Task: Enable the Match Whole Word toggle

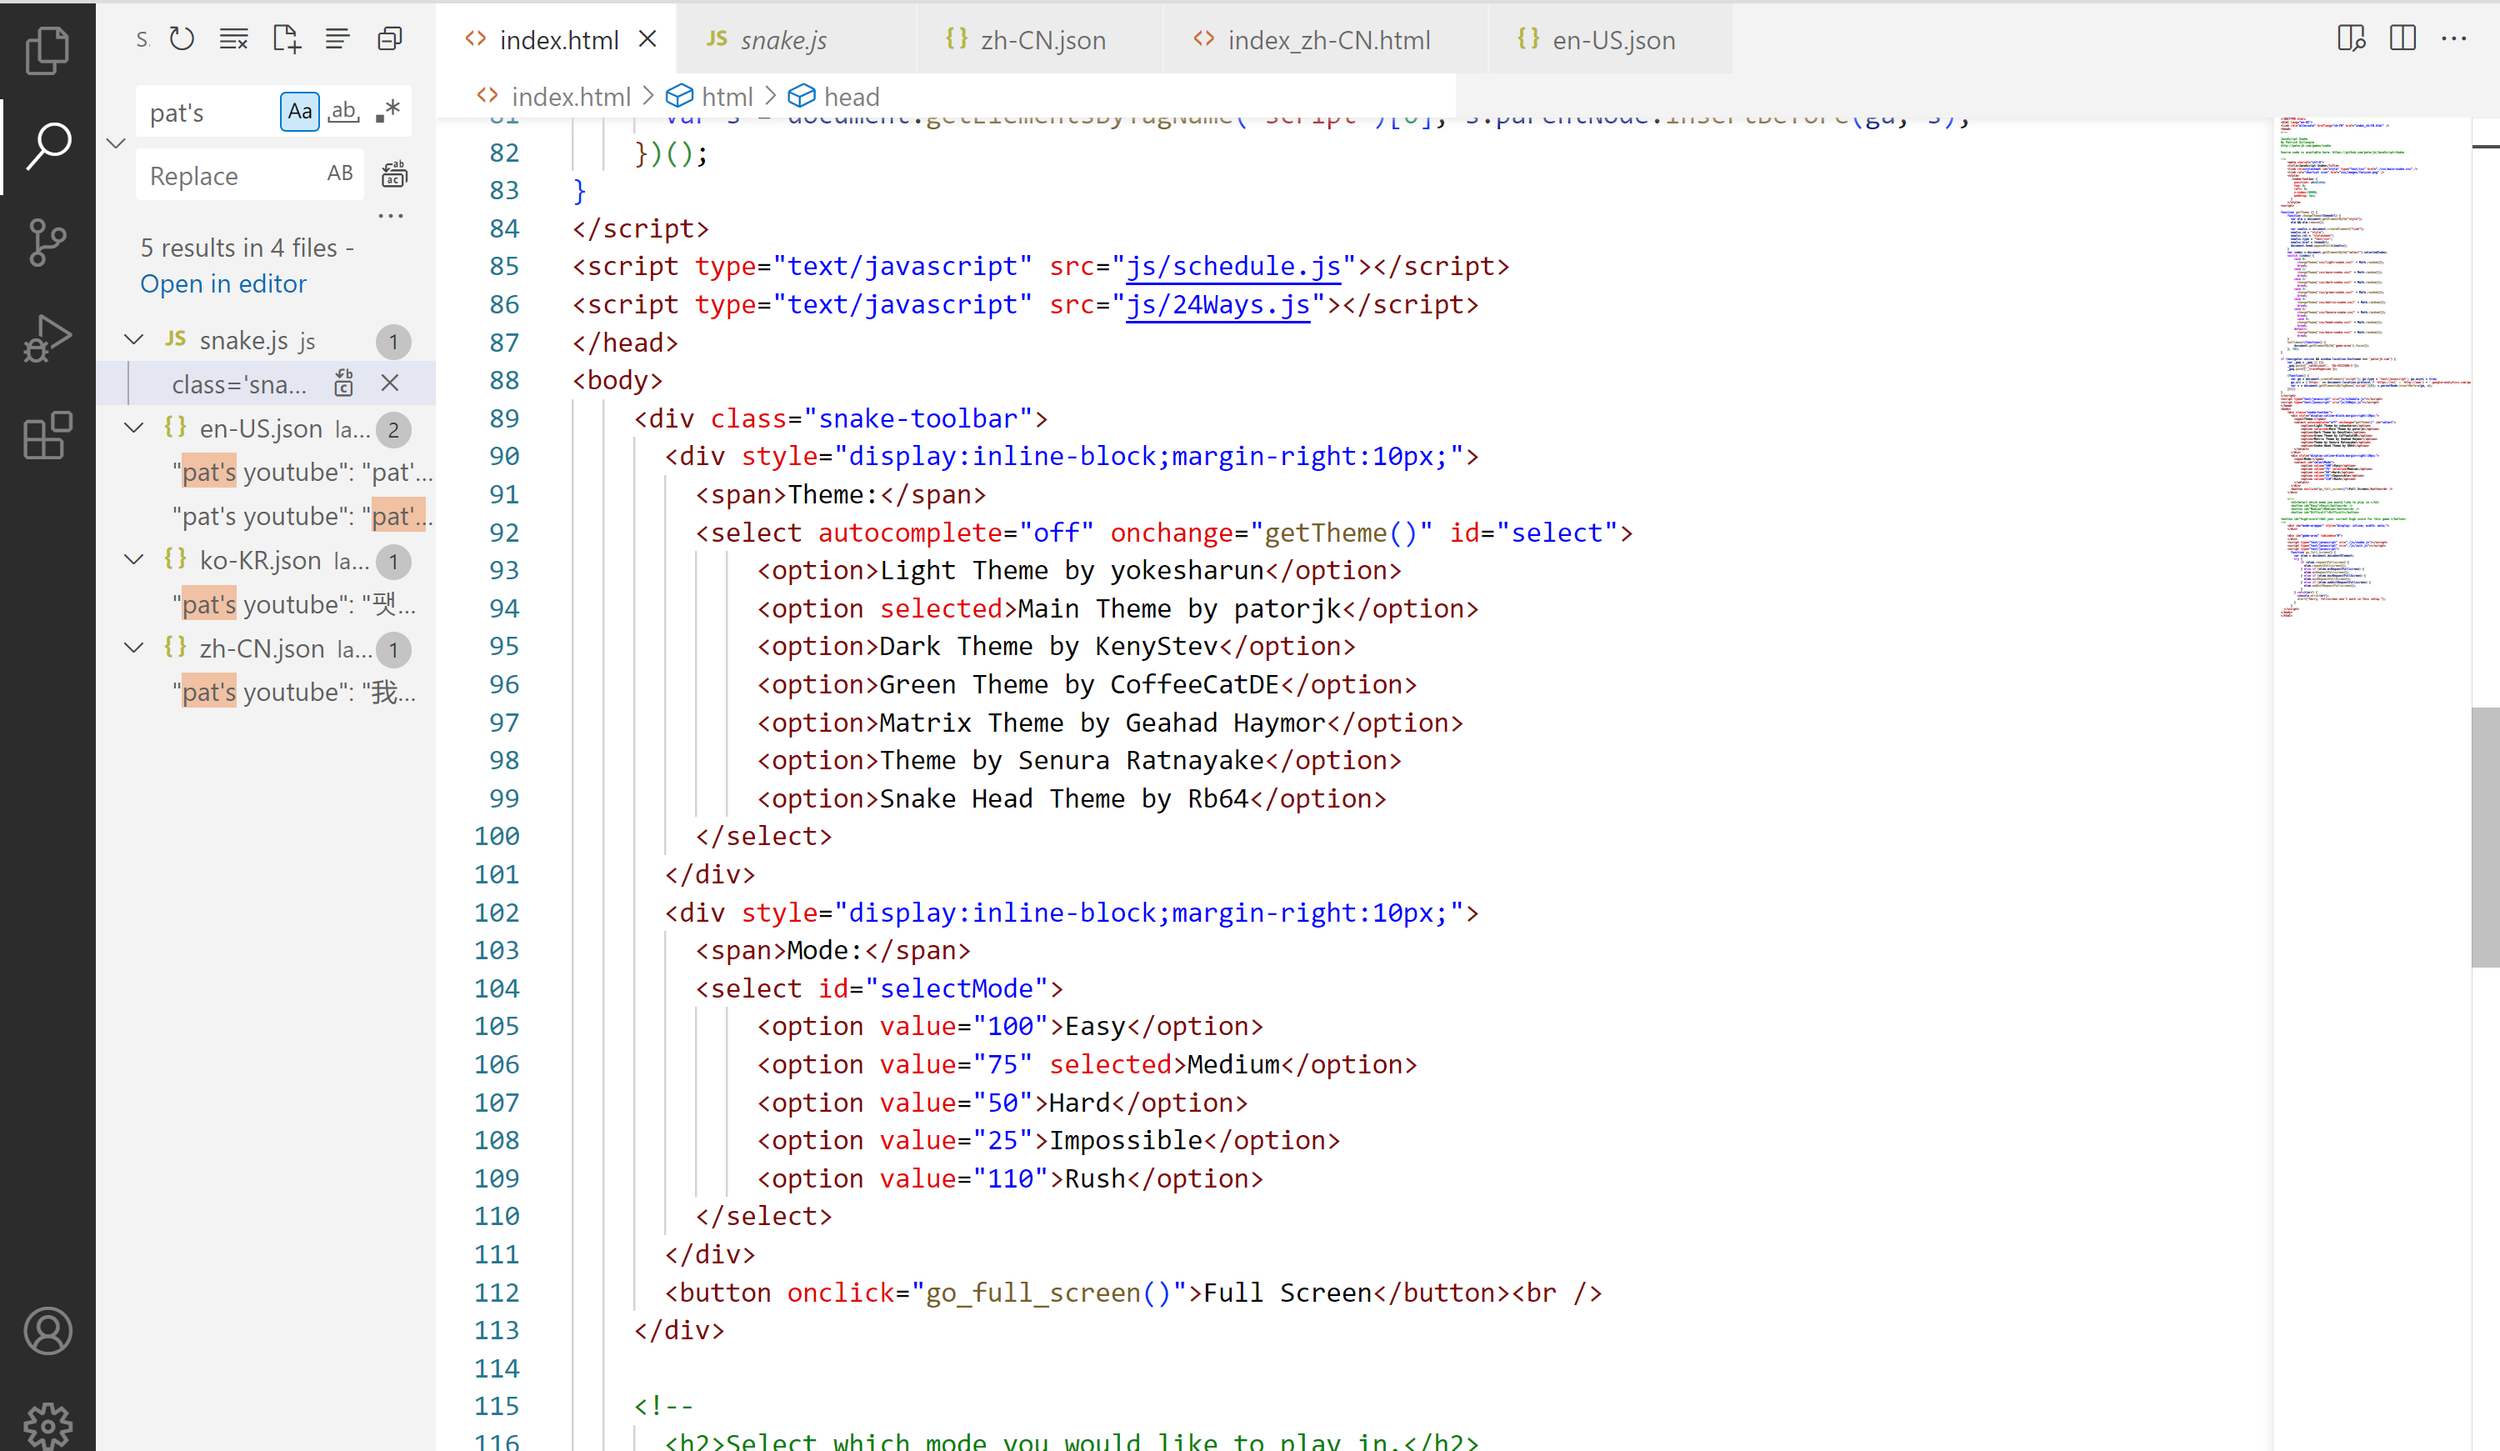Action: (x=343, y=111)
